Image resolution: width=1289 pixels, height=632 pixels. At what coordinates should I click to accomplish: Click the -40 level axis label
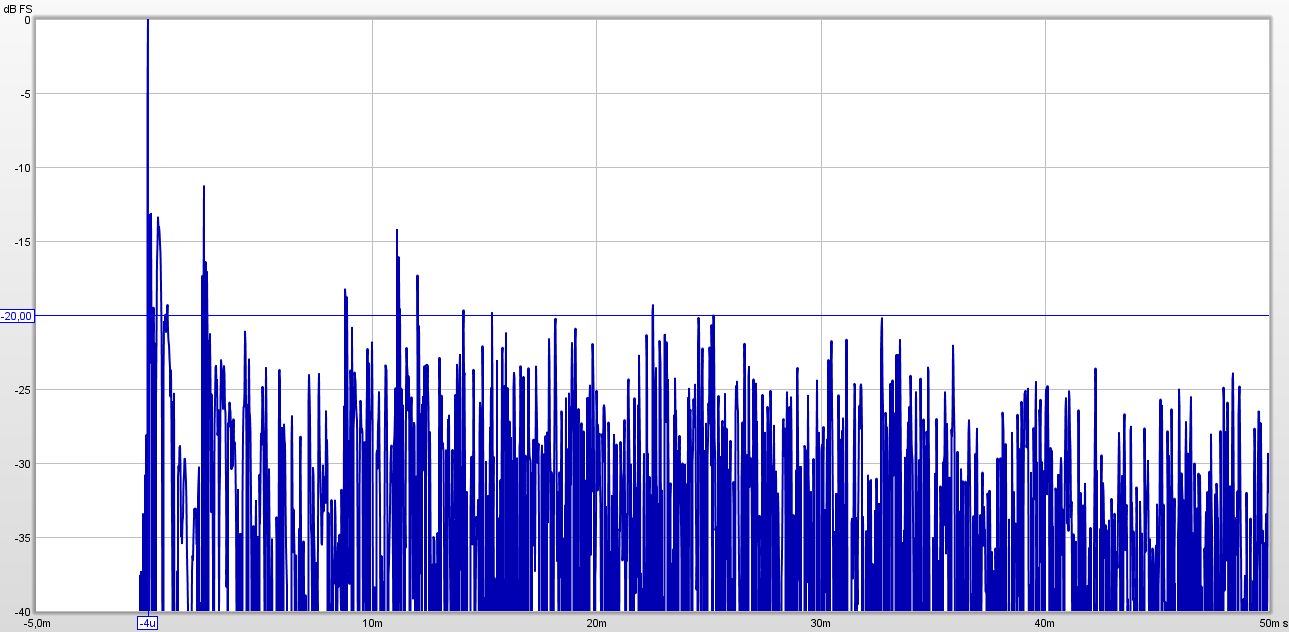[x=24, y=611]
